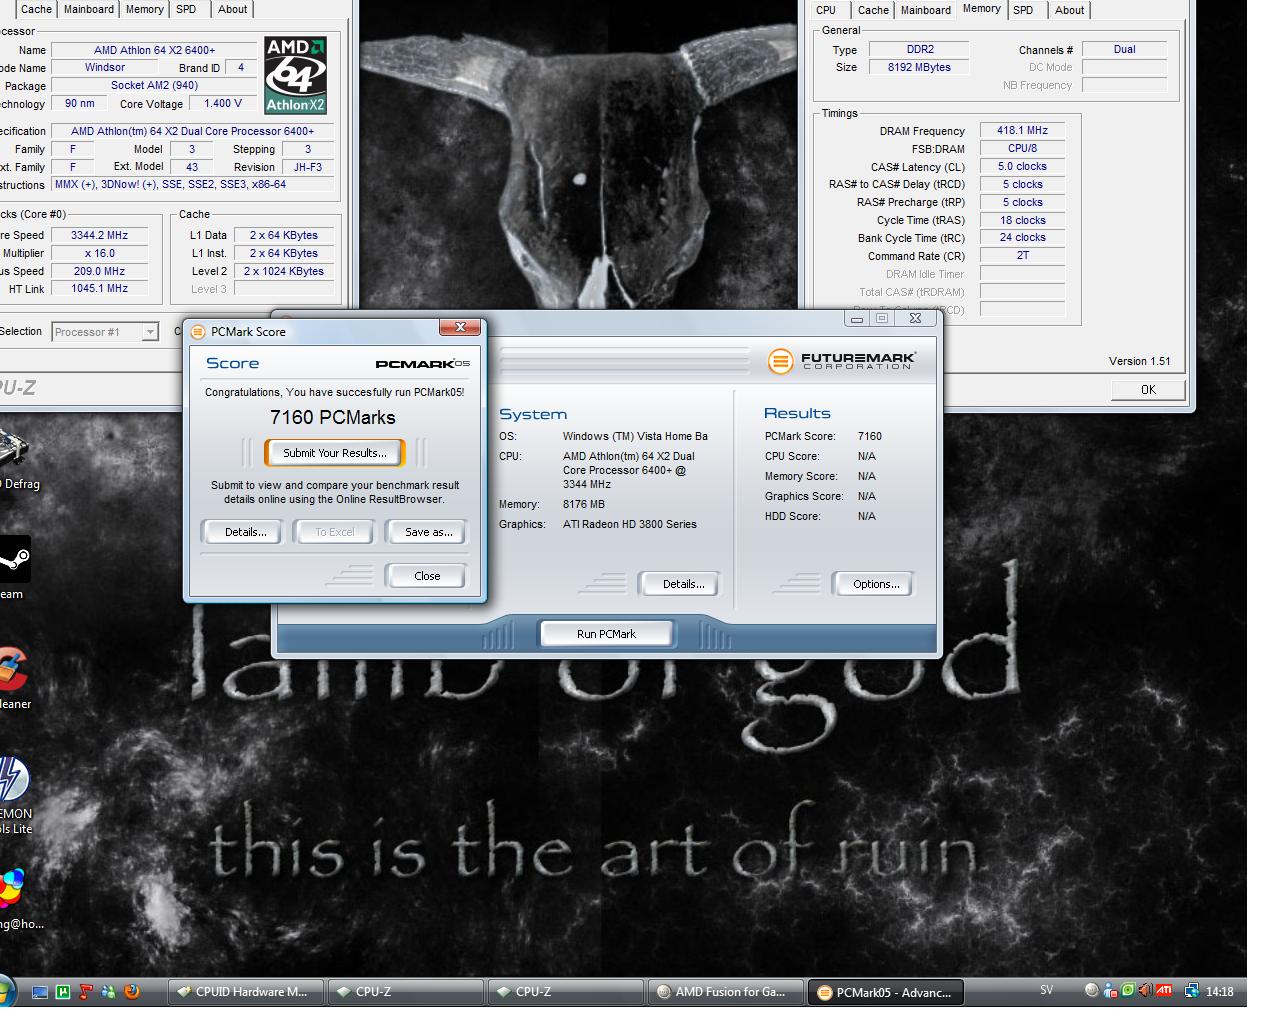Click the CPU/8 FSB:DRAM value
This screenshot has height=1024, width=1280.
click(1022, 149)
